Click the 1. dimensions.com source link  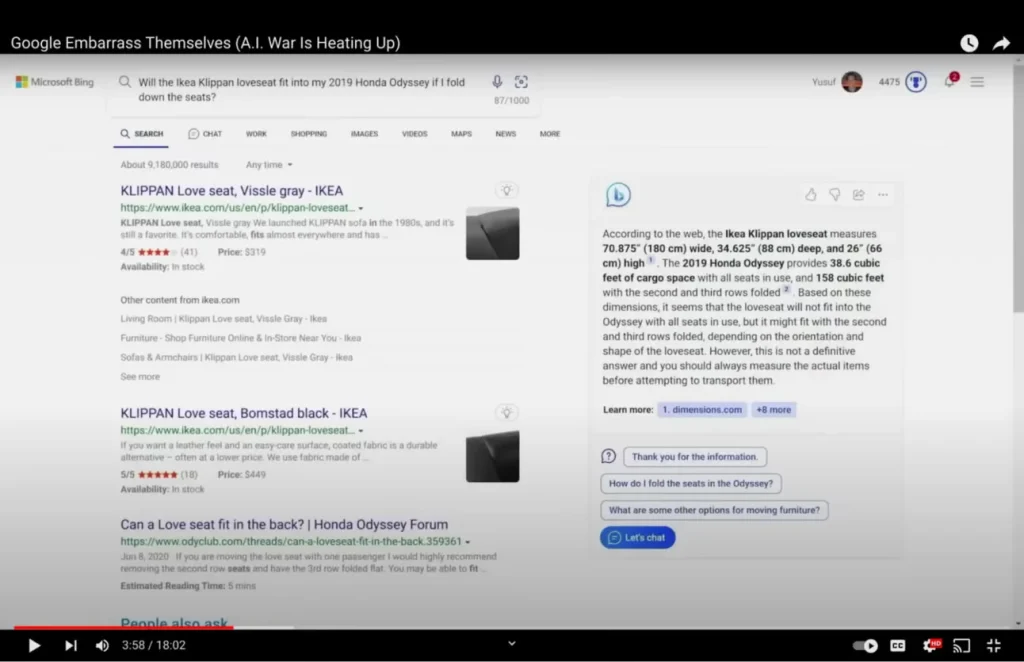(702, 410)
